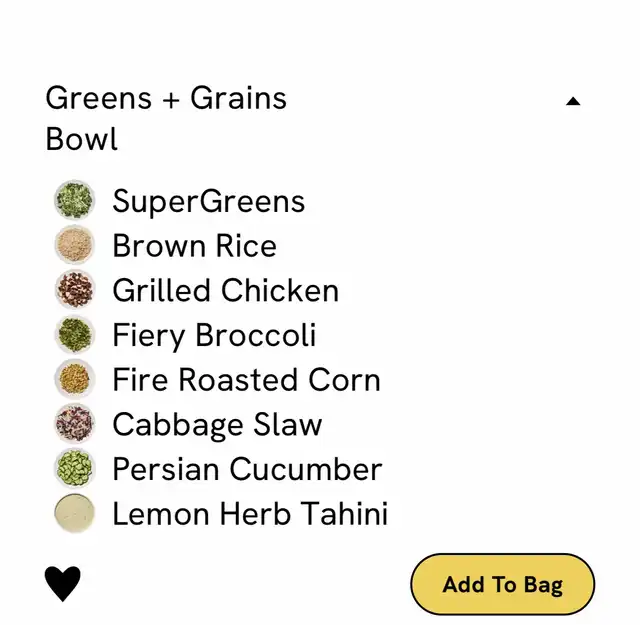The height and width of the screenshot is (625, 640).
Task: Click the Cabbage Slaw ingredient icon
Action: click(75, 423)
